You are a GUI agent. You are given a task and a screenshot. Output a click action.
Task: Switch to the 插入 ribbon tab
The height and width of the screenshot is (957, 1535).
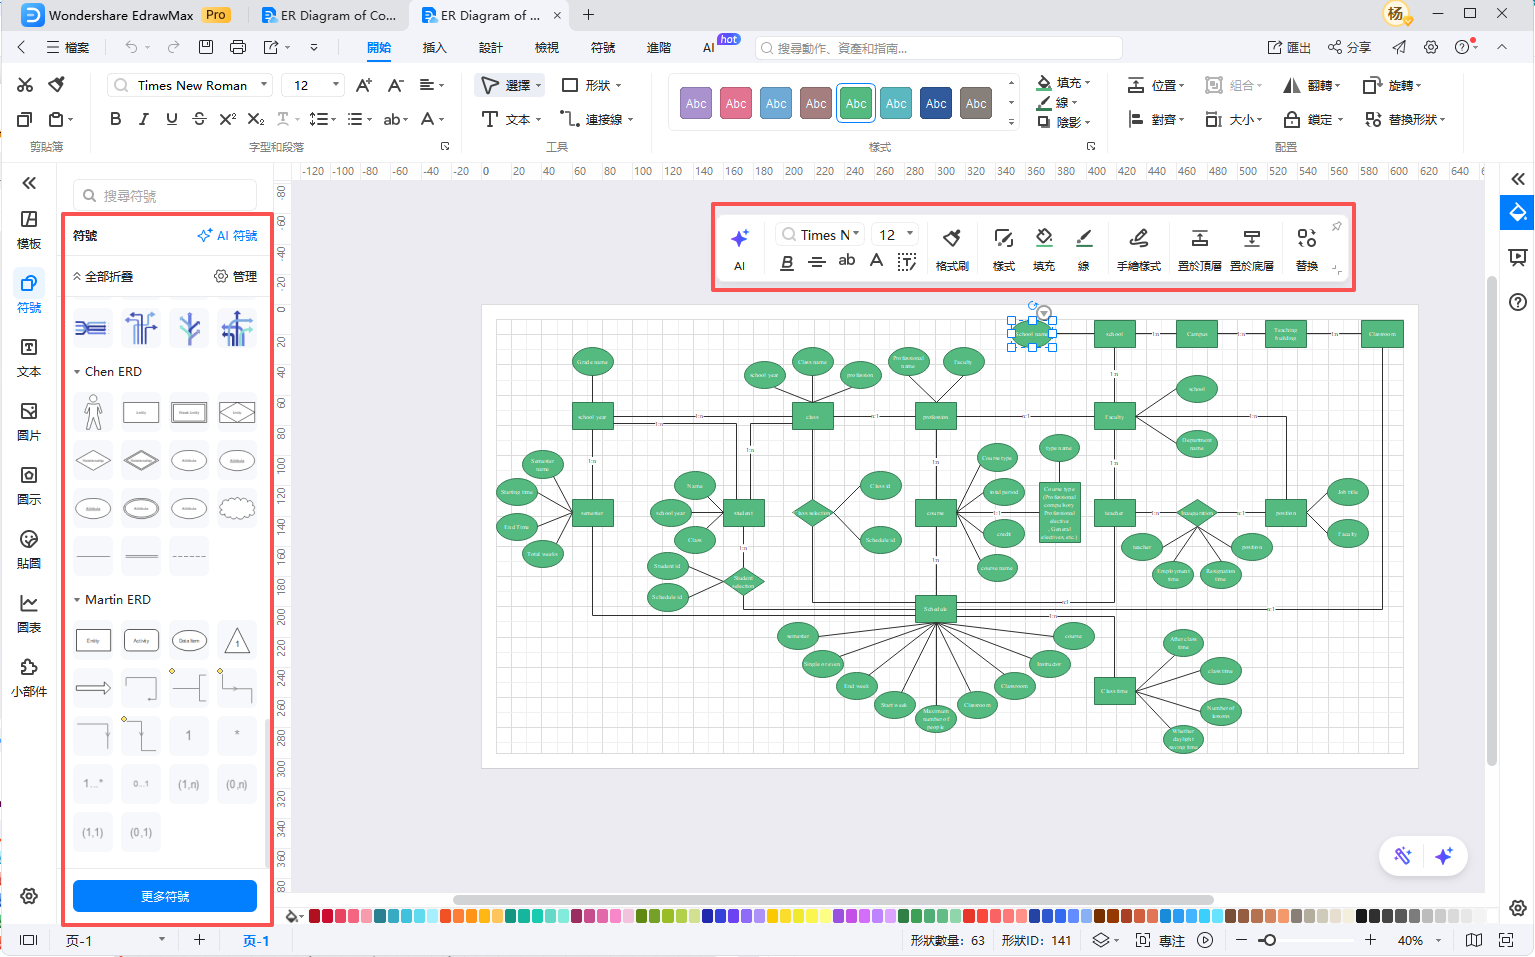[x=434, y=47]
